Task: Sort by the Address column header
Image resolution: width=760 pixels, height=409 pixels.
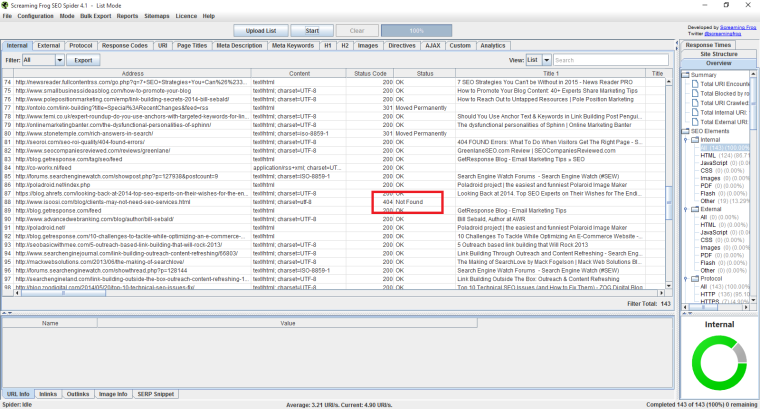Action: [x=133, y=73]
